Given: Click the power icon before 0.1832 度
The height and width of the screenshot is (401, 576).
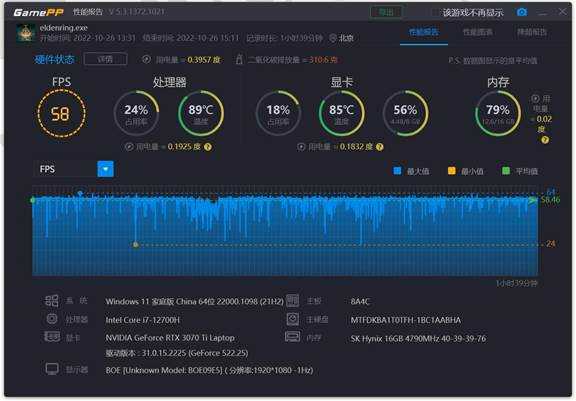Looking at the screenshot, I should [301, 147].
